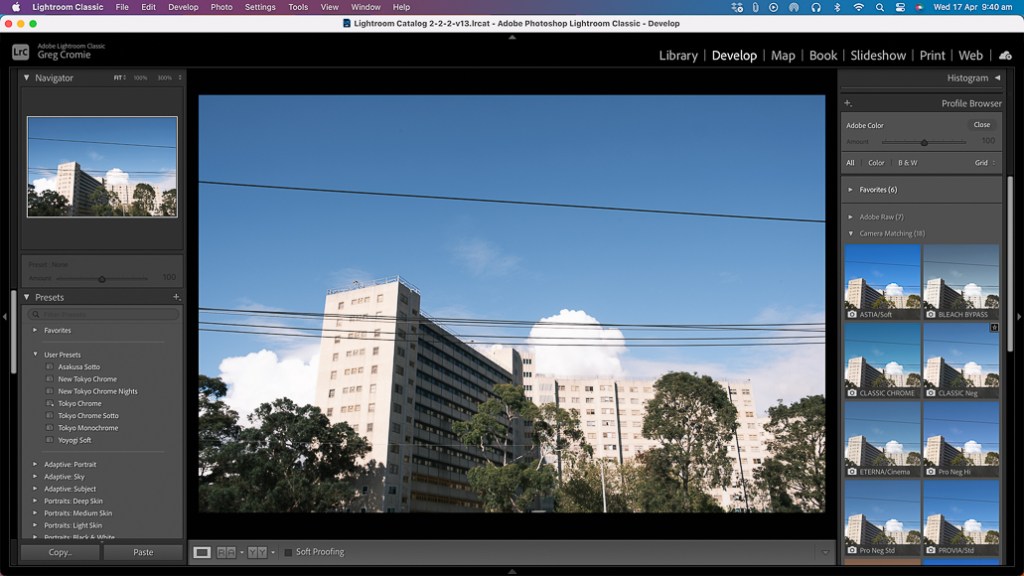1024x576 pixels.
Task: Filter profiles by B & W
Action: point(907,163)
